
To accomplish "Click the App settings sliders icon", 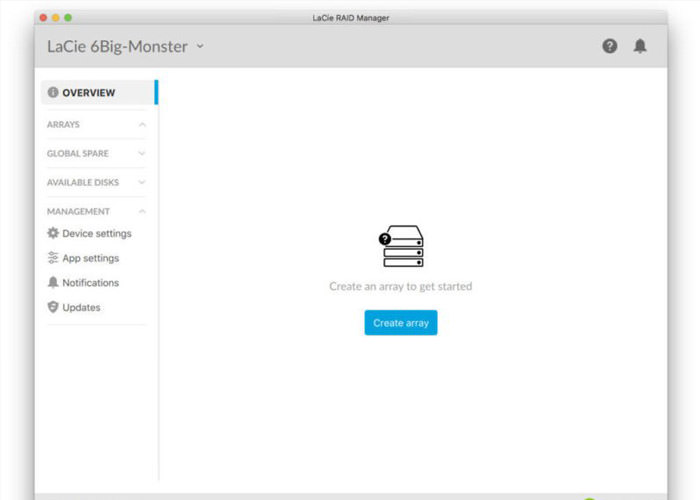I will [53, 258].
